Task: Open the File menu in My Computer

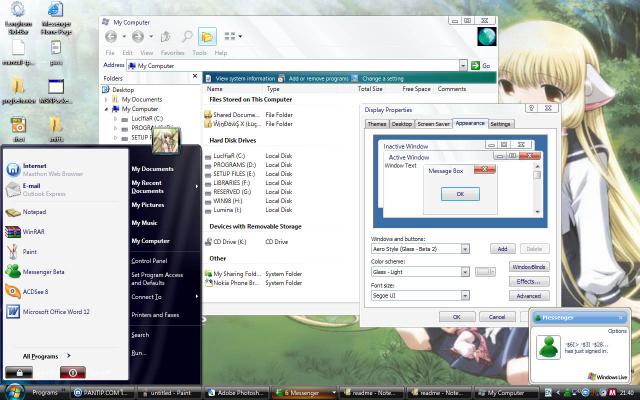Action: (x=110, y=53)
